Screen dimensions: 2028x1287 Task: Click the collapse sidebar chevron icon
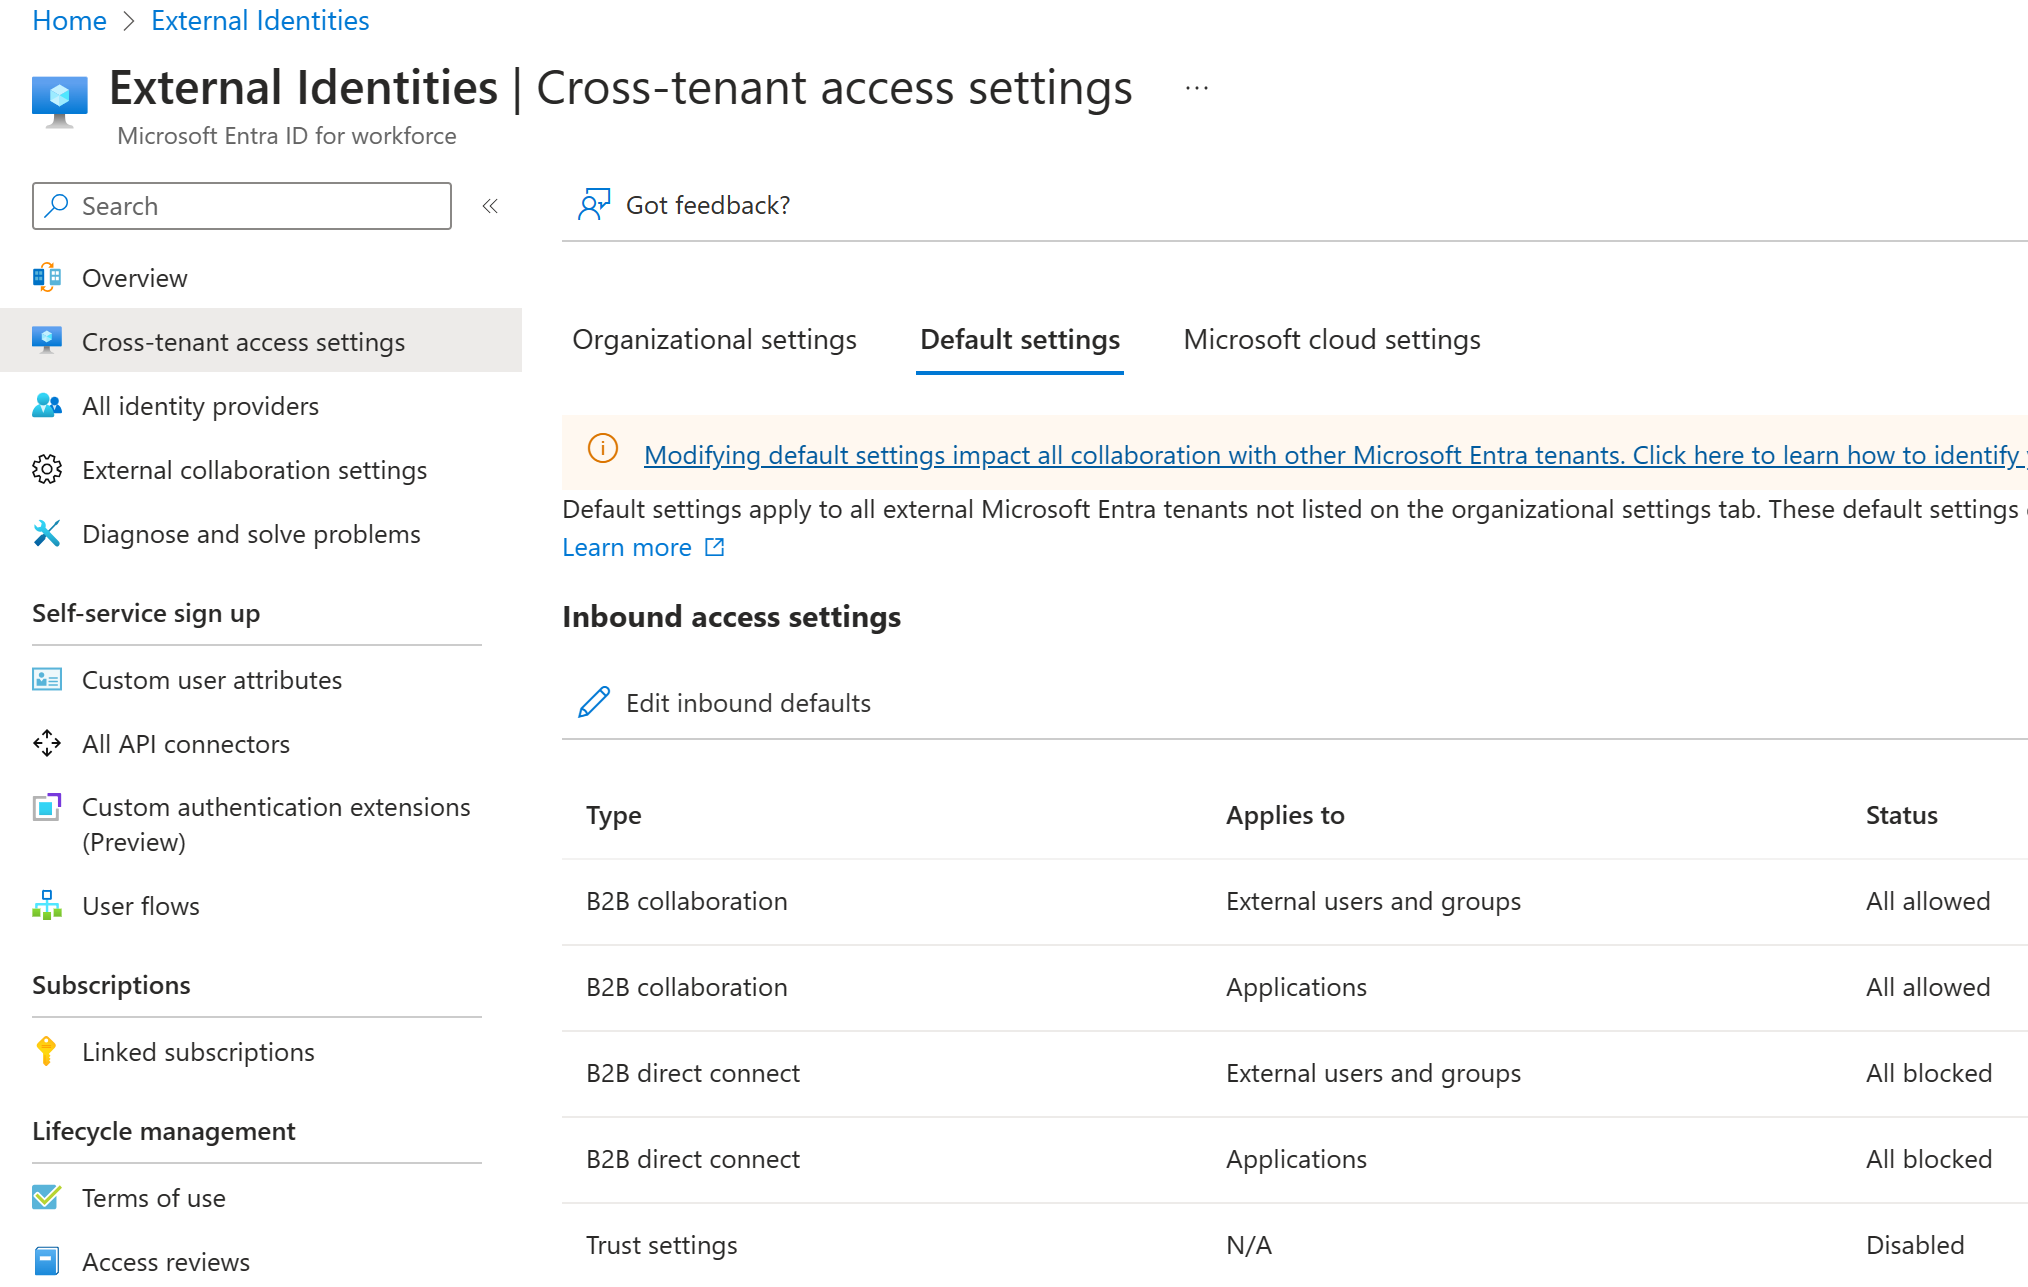(x=489, y=205)
